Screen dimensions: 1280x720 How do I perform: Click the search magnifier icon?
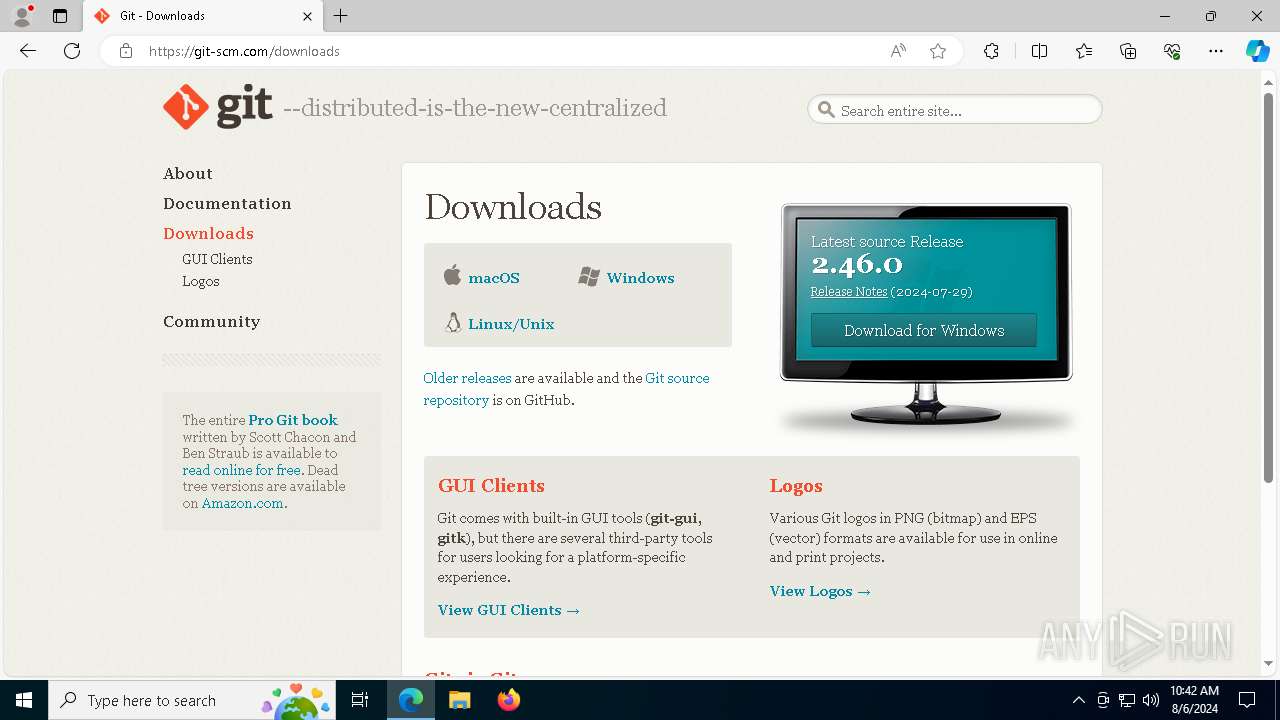tap(826, 110)
